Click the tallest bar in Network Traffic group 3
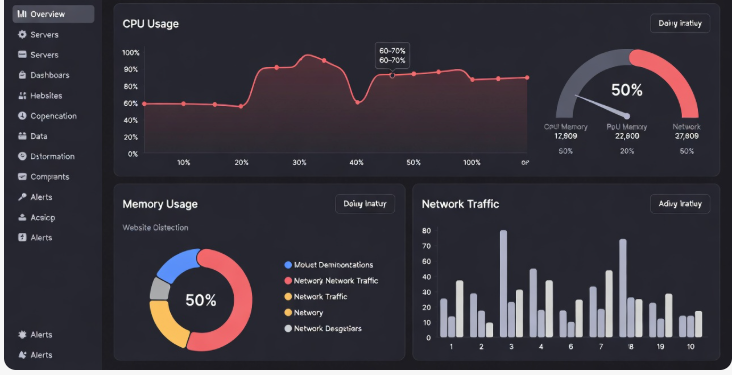 click(x=503, y=283)
